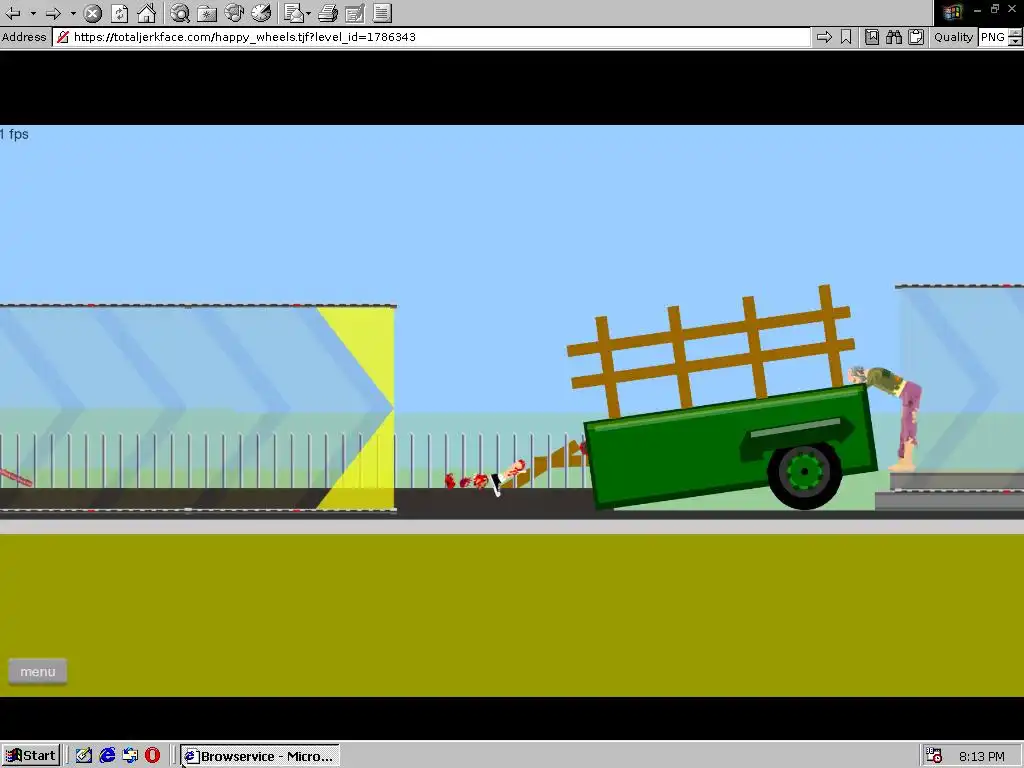Step the Quality value down

[1016, 42]
